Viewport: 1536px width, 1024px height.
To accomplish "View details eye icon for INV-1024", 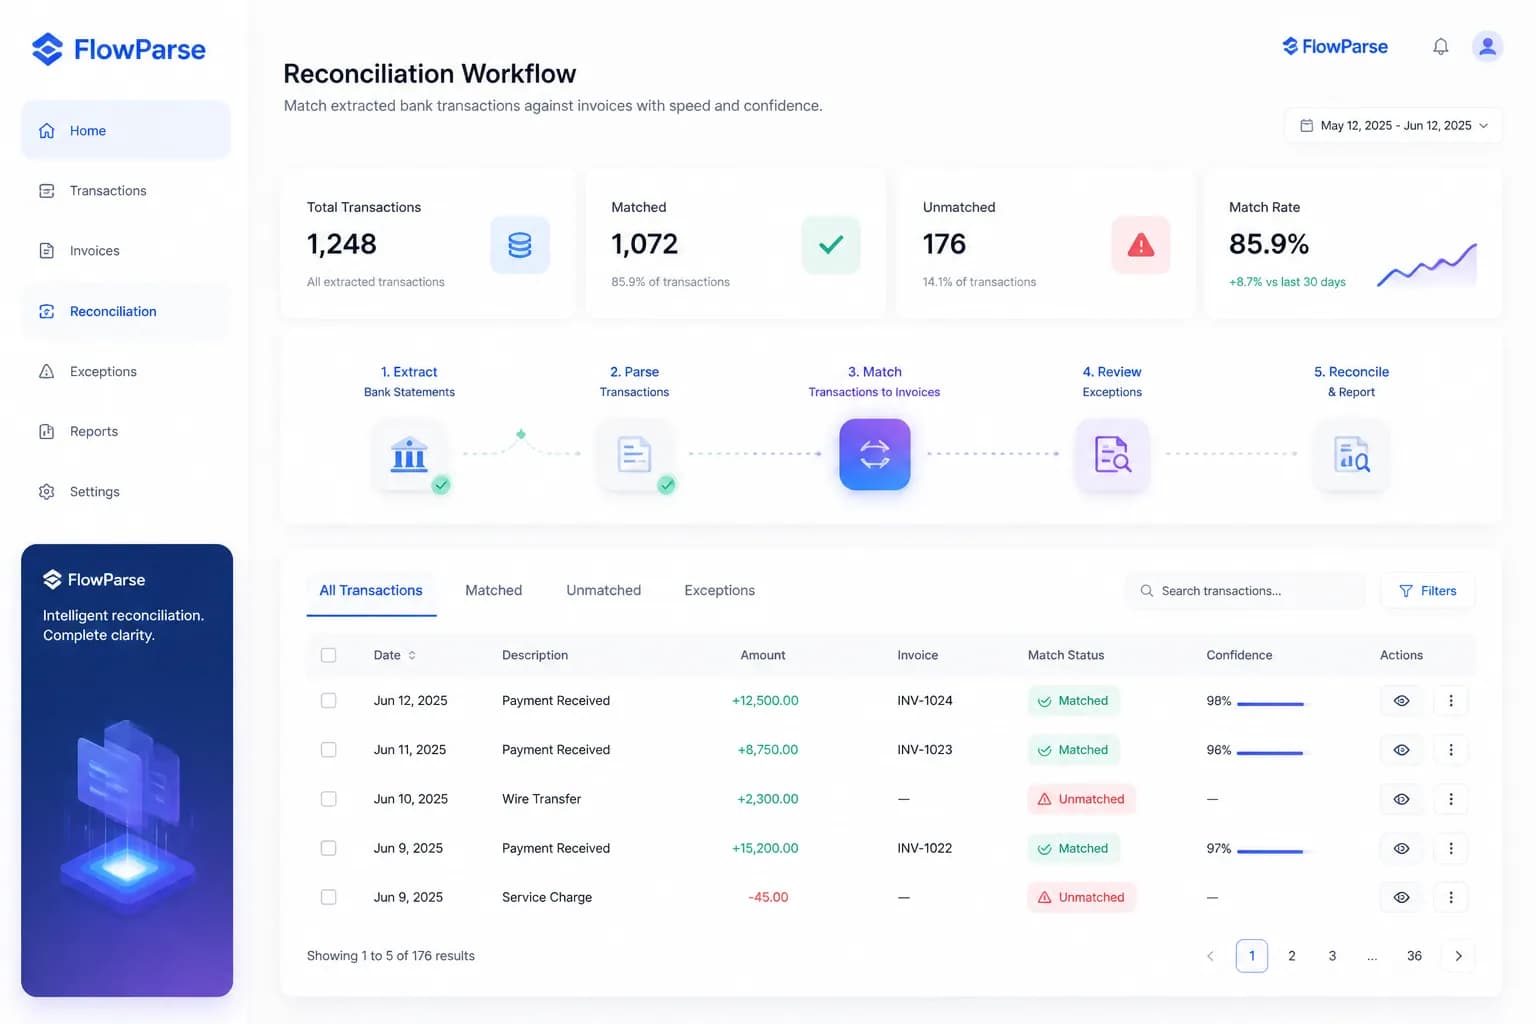I will [x=1401, y=701].
